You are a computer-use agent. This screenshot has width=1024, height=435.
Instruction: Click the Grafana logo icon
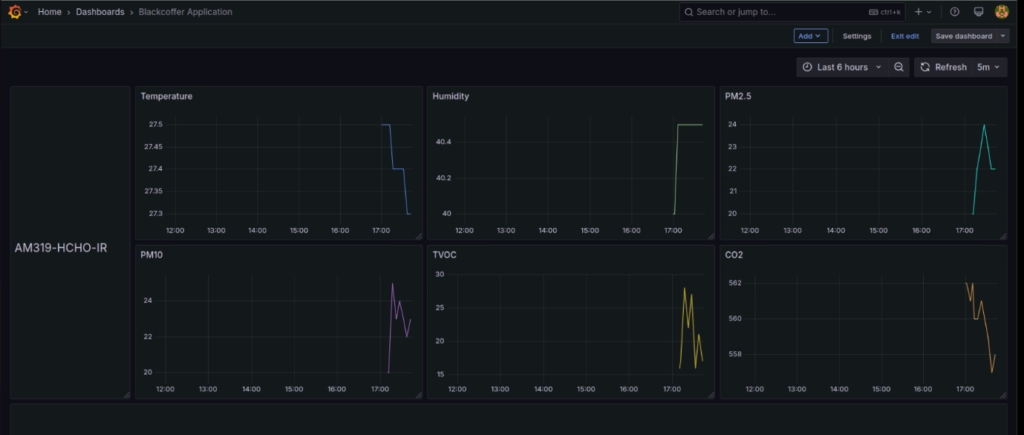tap(15, 12)
